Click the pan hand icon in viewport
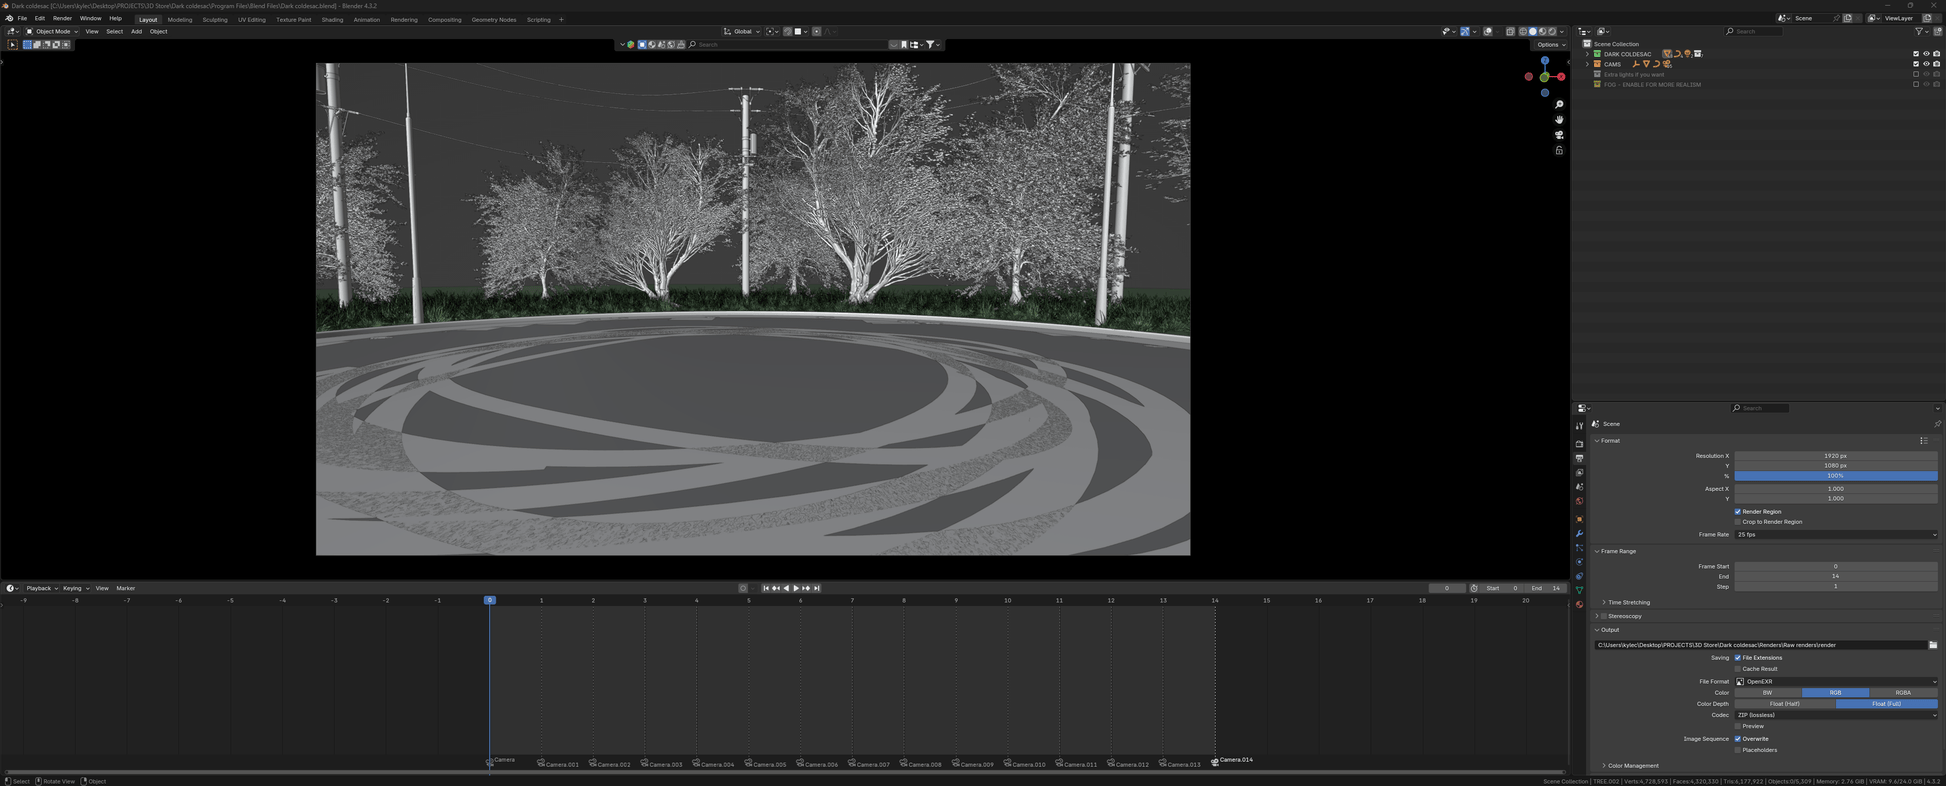Viewport: 1946px width, 786px height. pos(1559,119)
